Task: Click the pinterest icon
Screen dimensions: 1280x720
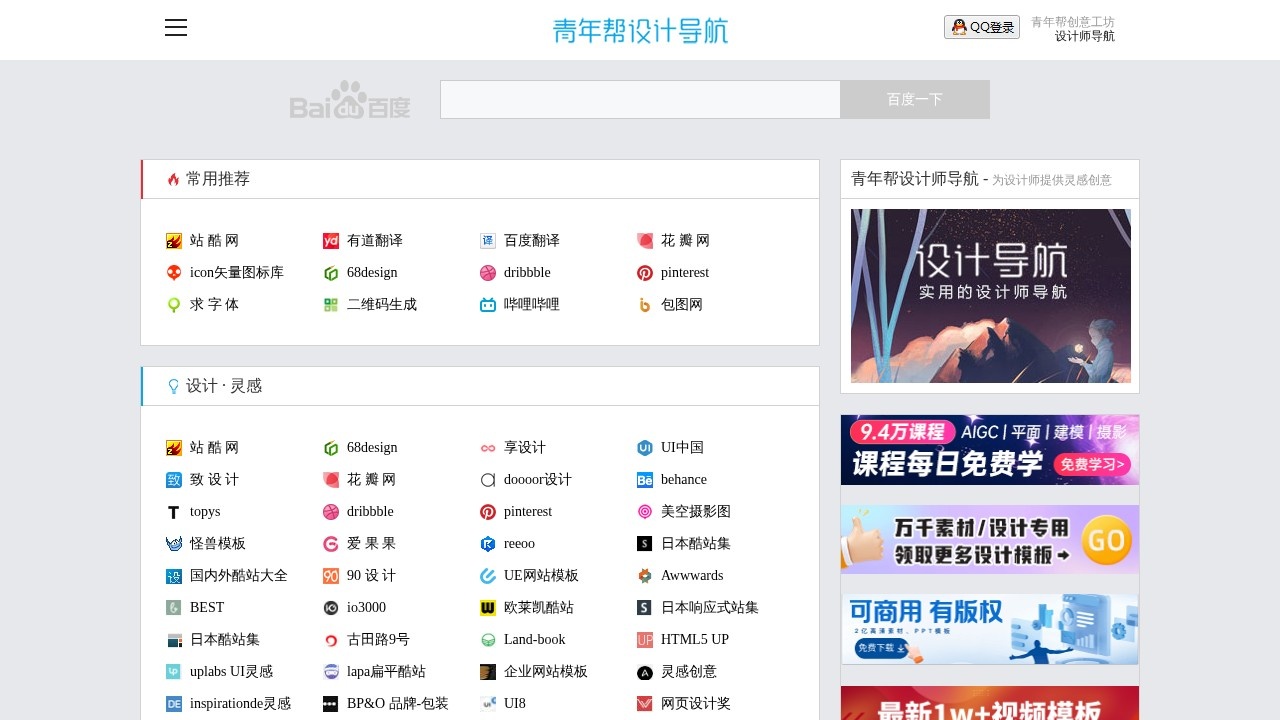Action: coord(644,272)
